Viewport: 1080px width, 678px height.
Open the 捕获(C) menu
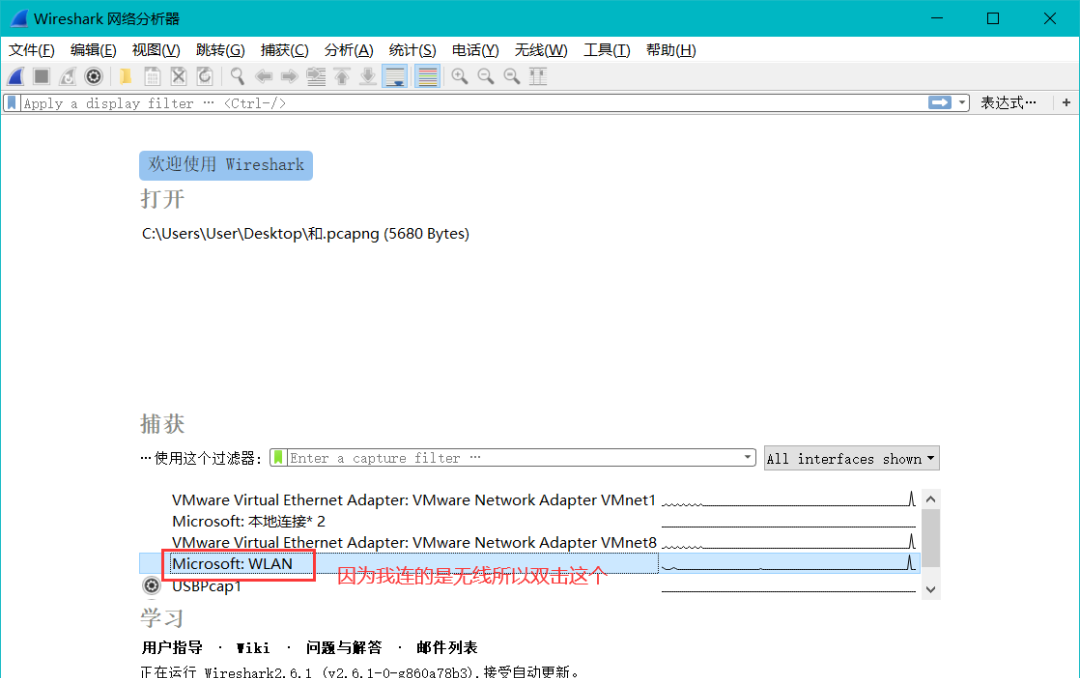coord(284,50)
